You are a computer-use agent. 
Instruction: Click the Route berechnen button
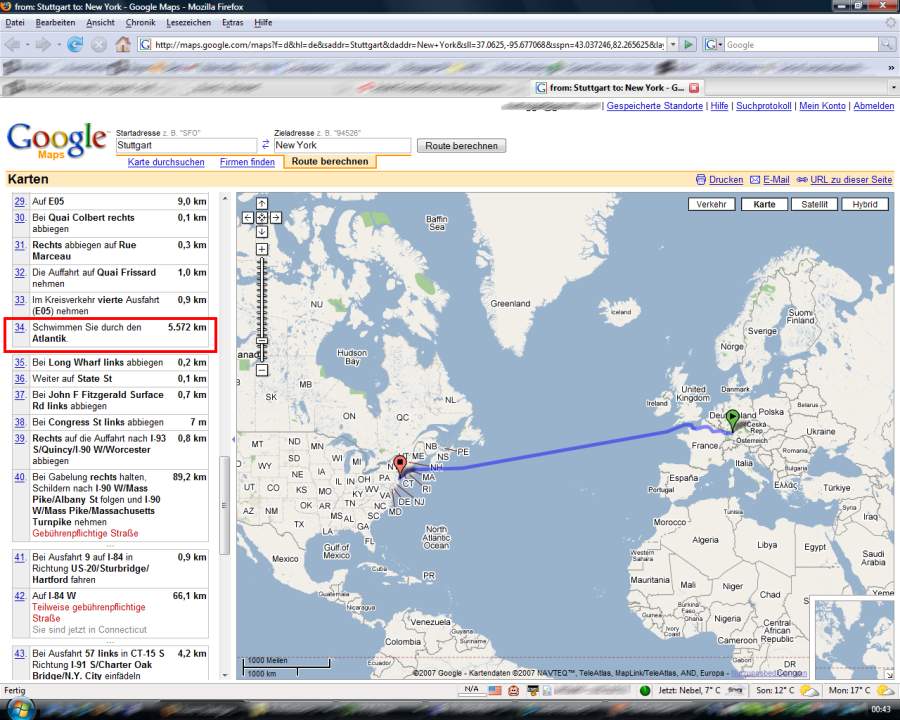pos(461,146)
